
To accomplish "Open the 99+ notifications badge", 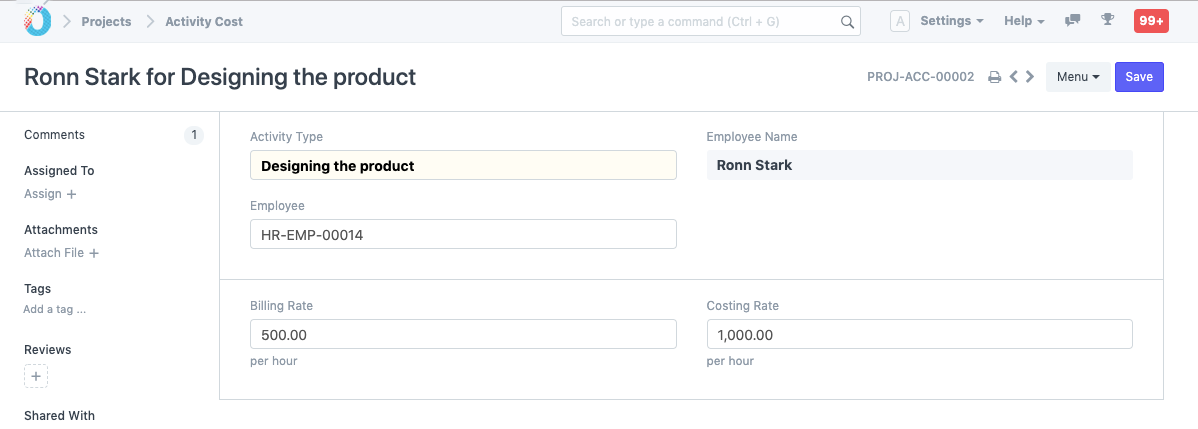I will click(1150, 21).
